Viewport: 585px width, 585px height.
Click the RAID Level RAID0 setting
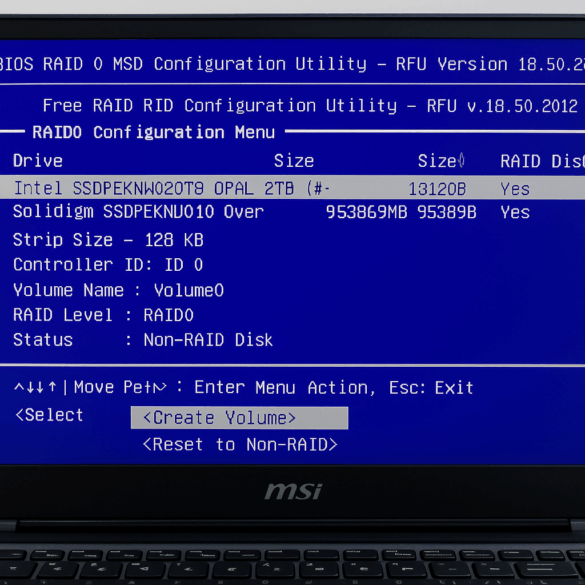point(103,315)
